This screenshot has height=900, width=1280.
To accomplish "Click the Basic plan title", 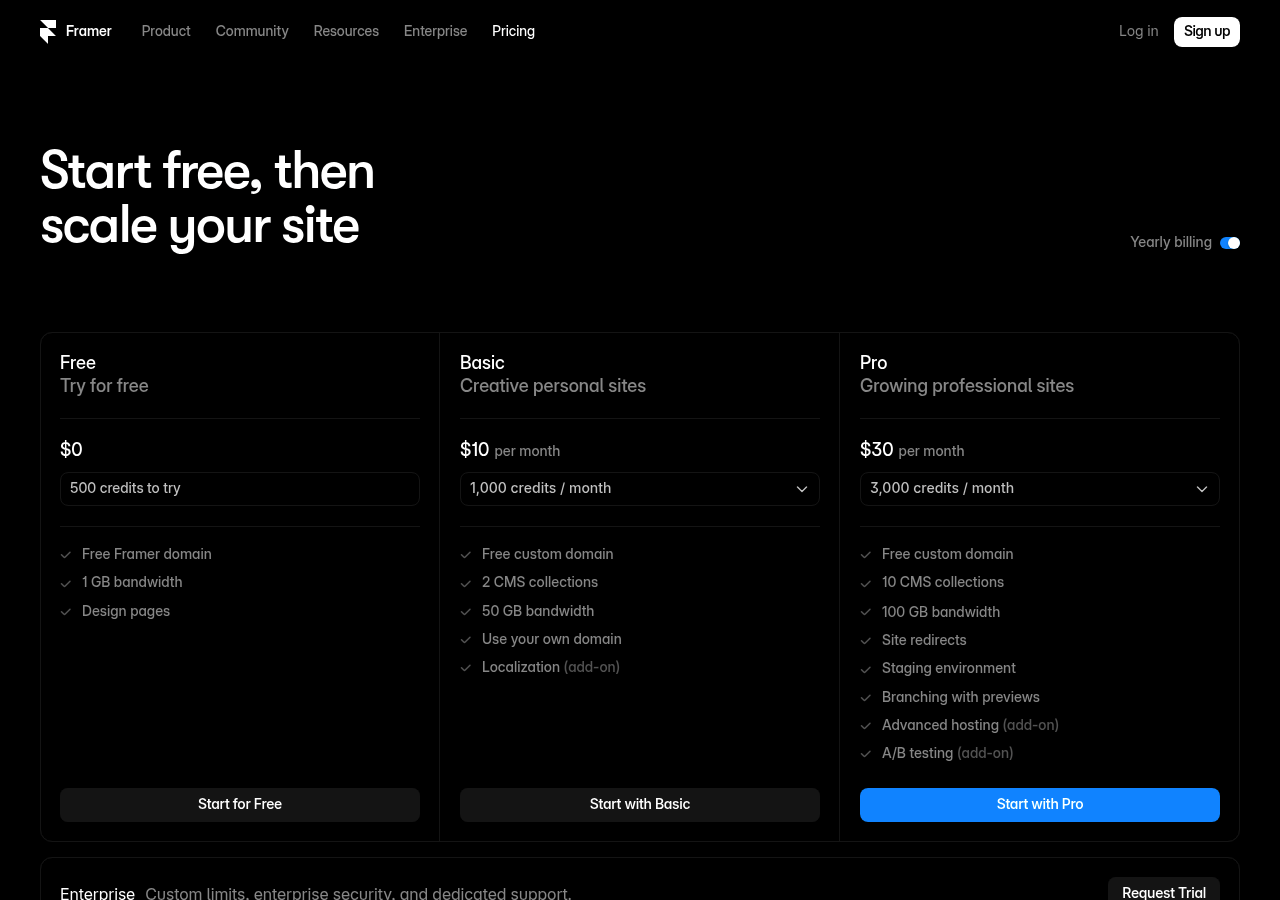I will click(x=482, y=363).
